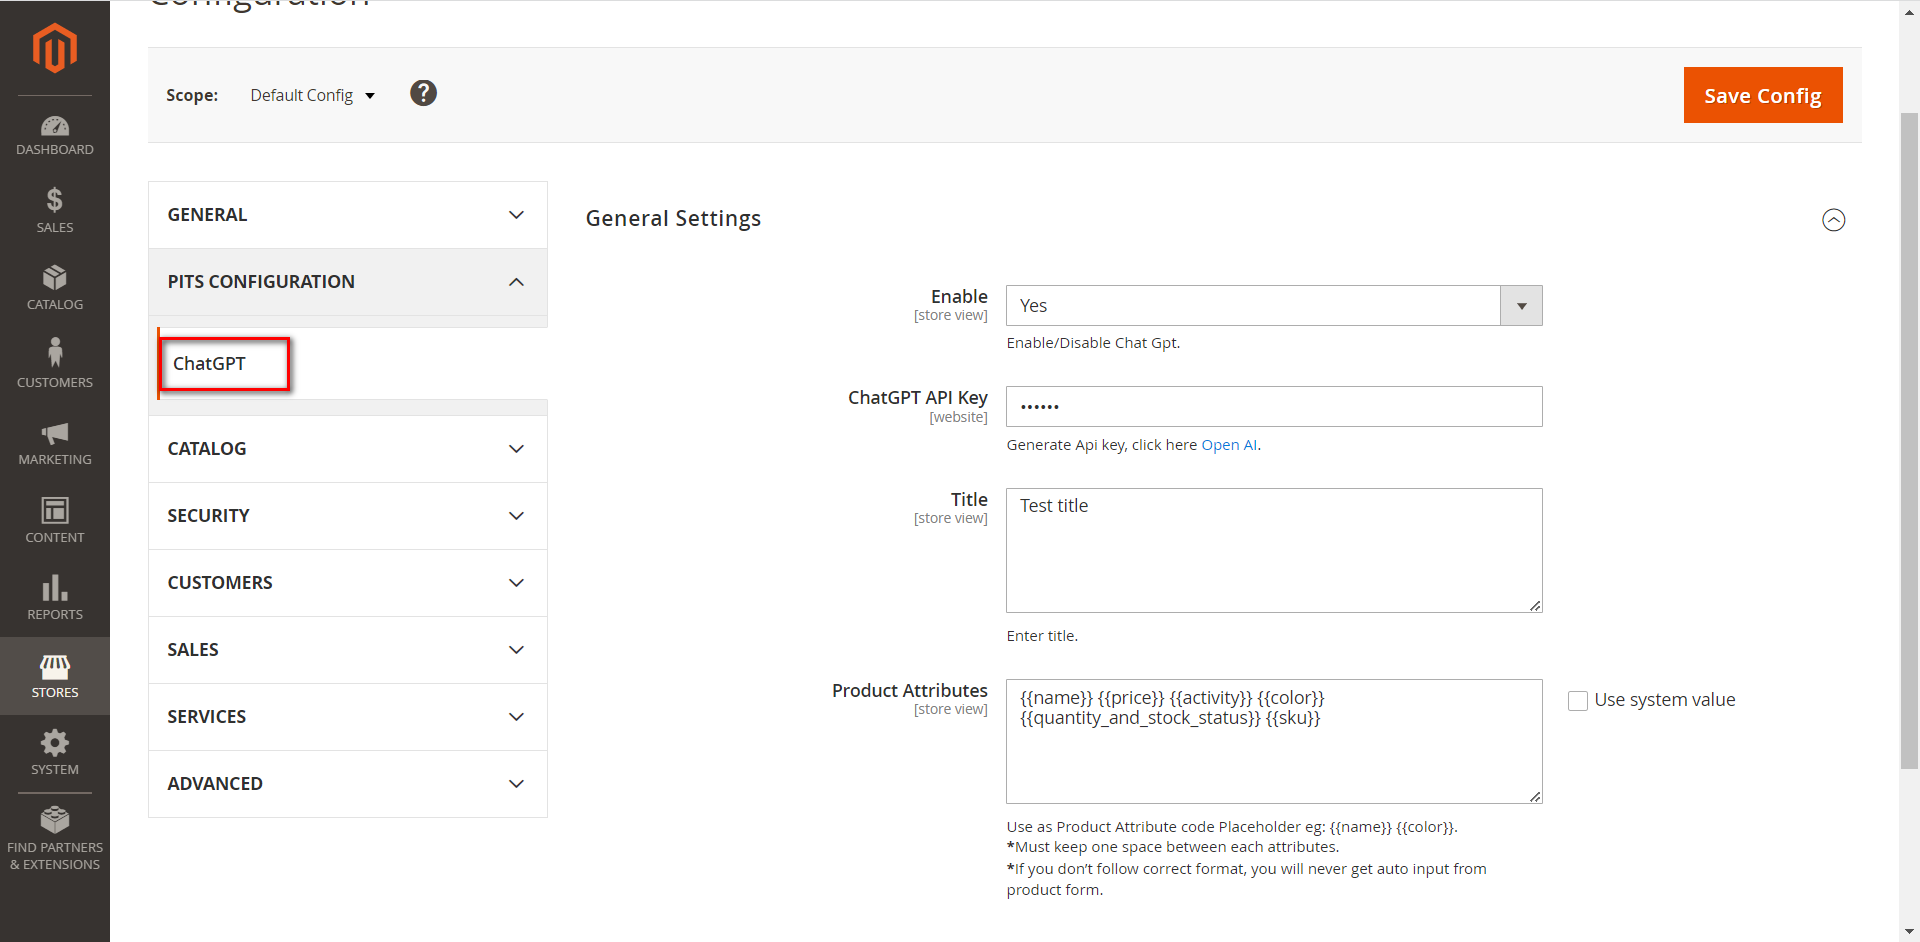Open the Scope Default Config dropdown
The image size is (1920, 942).
(x=312, y=95)
